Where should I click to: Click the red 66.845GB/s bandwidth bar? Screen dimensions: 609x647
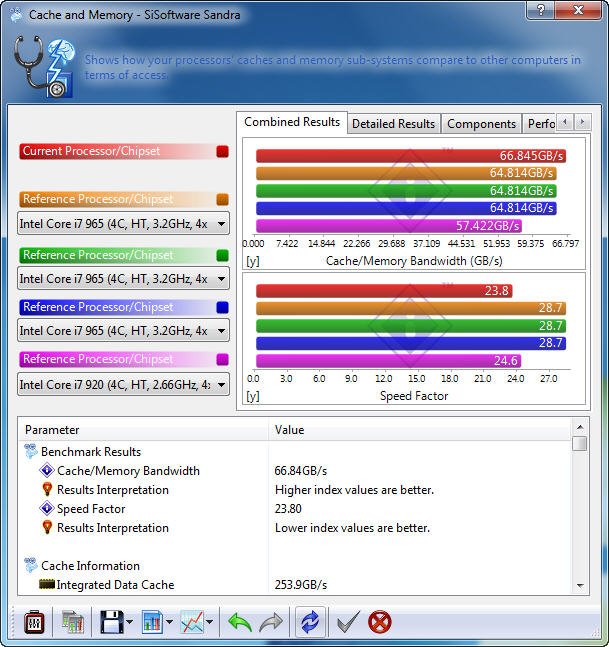pyautogui.click(x=411, y=156)
